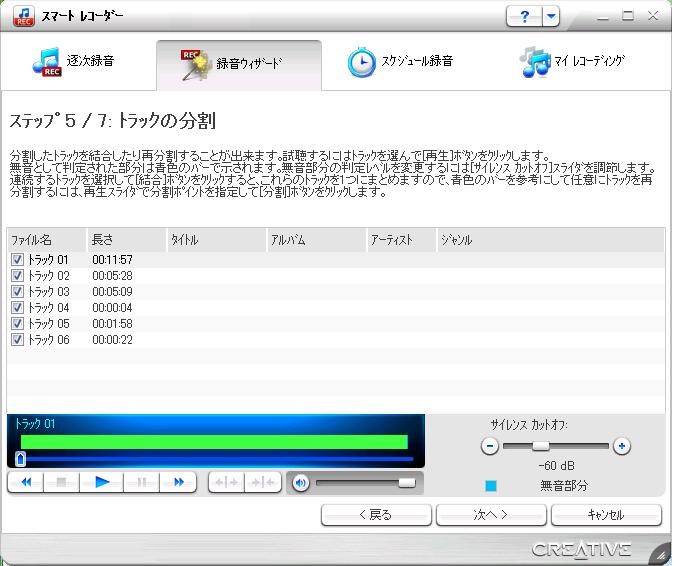Viewport: 683px width, 566px height.
Task: Click the キャンセル button
Action: (x=606, y=515)
